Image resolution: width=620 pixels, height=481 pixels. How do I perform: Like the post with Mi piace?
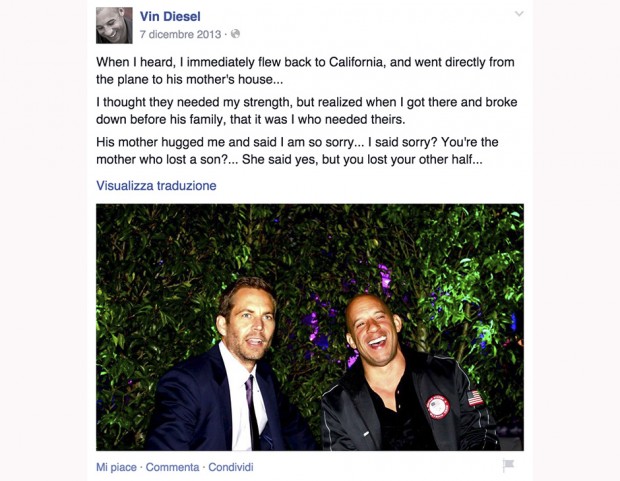point(116,467)
